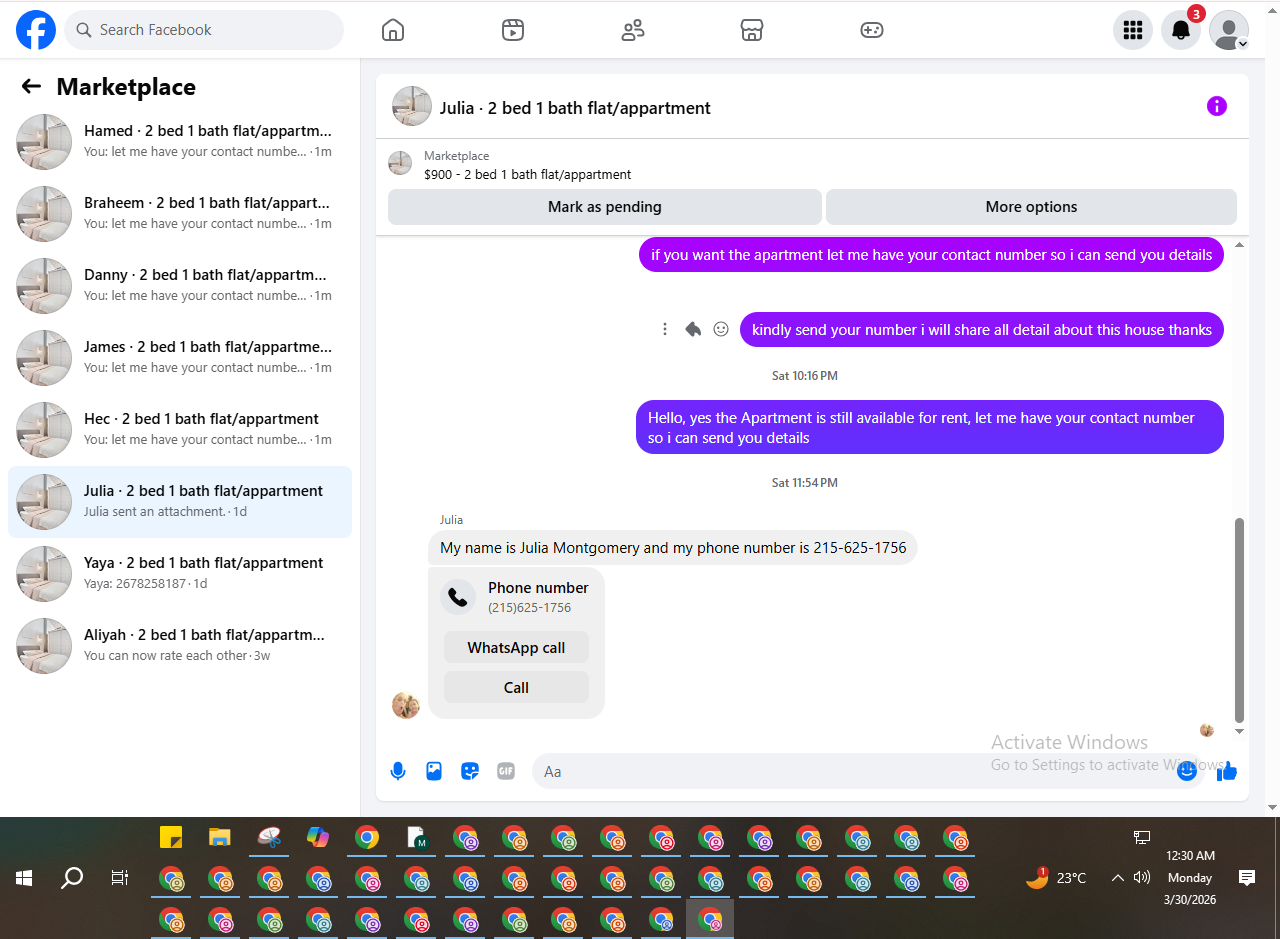Click the chat scrollbar thumb
1280x939 pixels.
[1240, 620]
